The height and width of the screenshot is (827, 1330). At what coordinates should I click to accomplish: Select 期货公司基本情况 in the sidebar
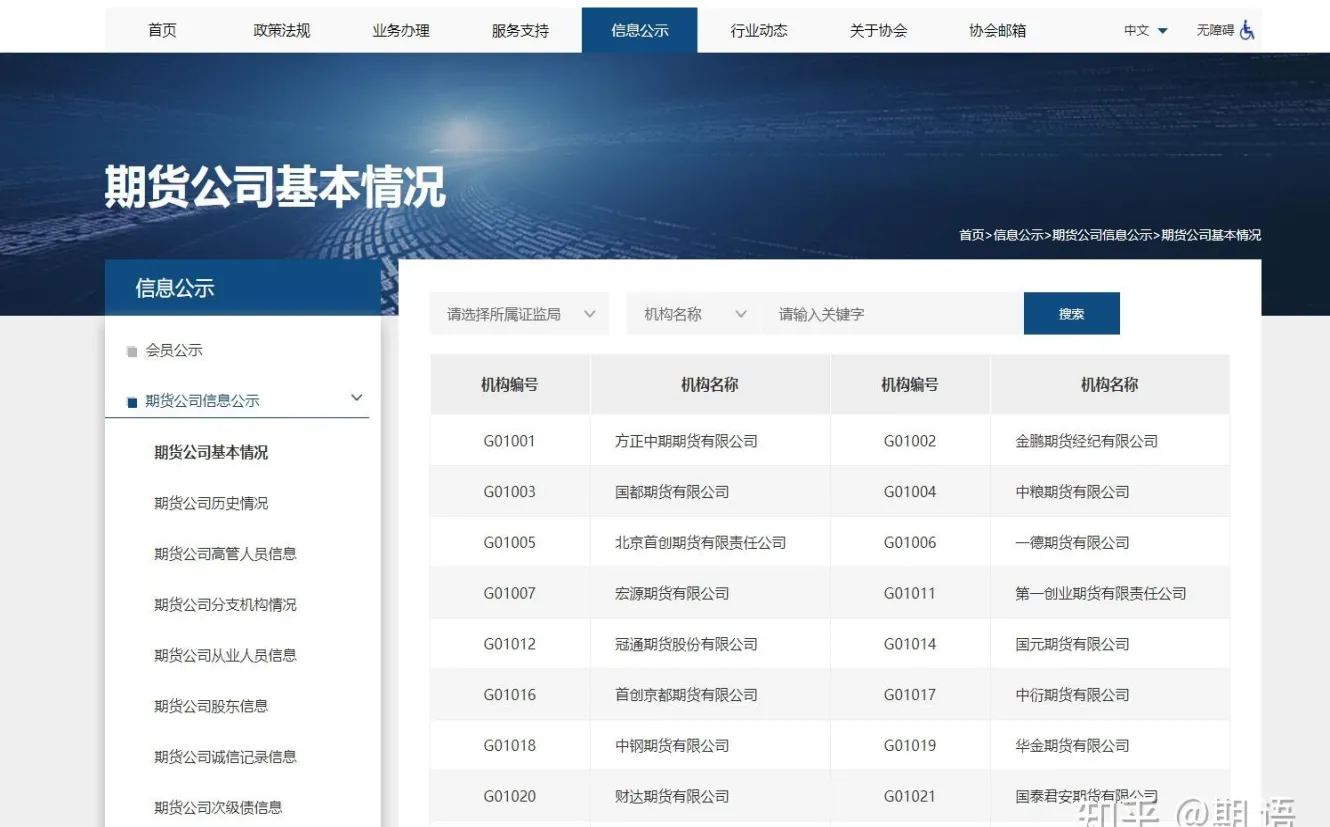point(211,452)
